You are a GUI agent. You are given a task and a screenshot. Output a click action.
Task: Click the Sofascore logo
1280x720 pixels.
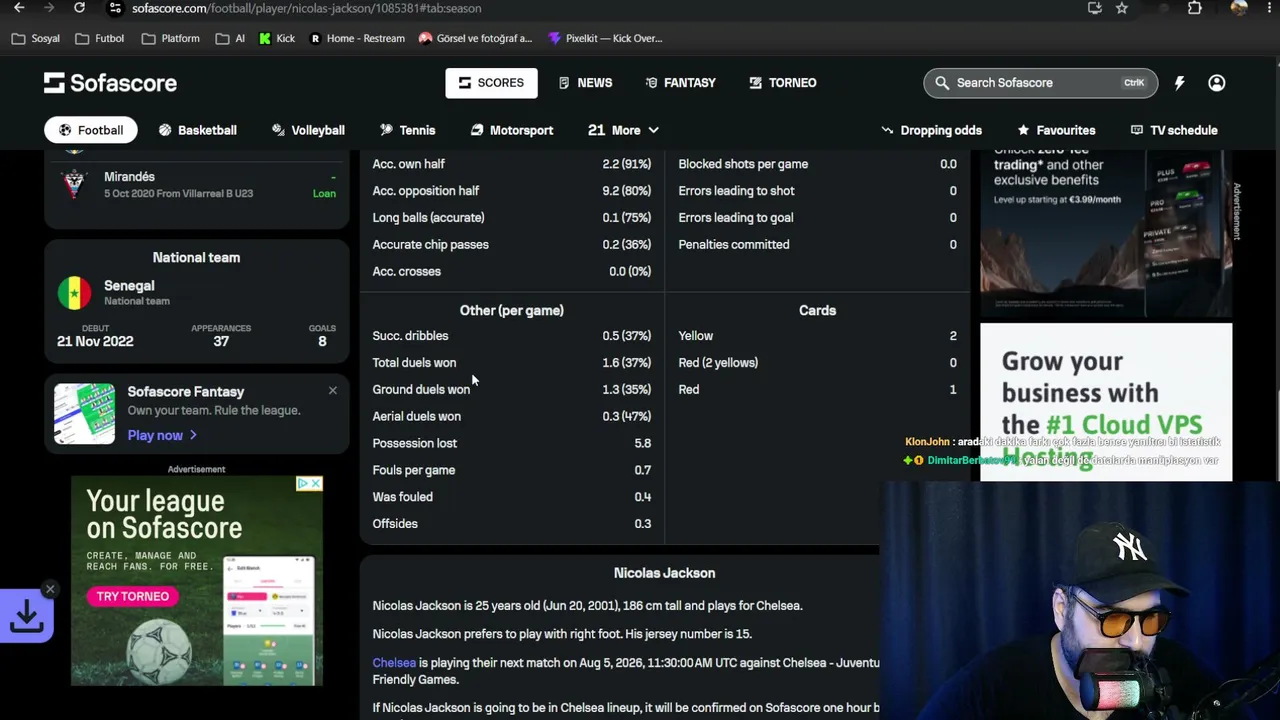(x=110, y=83)
